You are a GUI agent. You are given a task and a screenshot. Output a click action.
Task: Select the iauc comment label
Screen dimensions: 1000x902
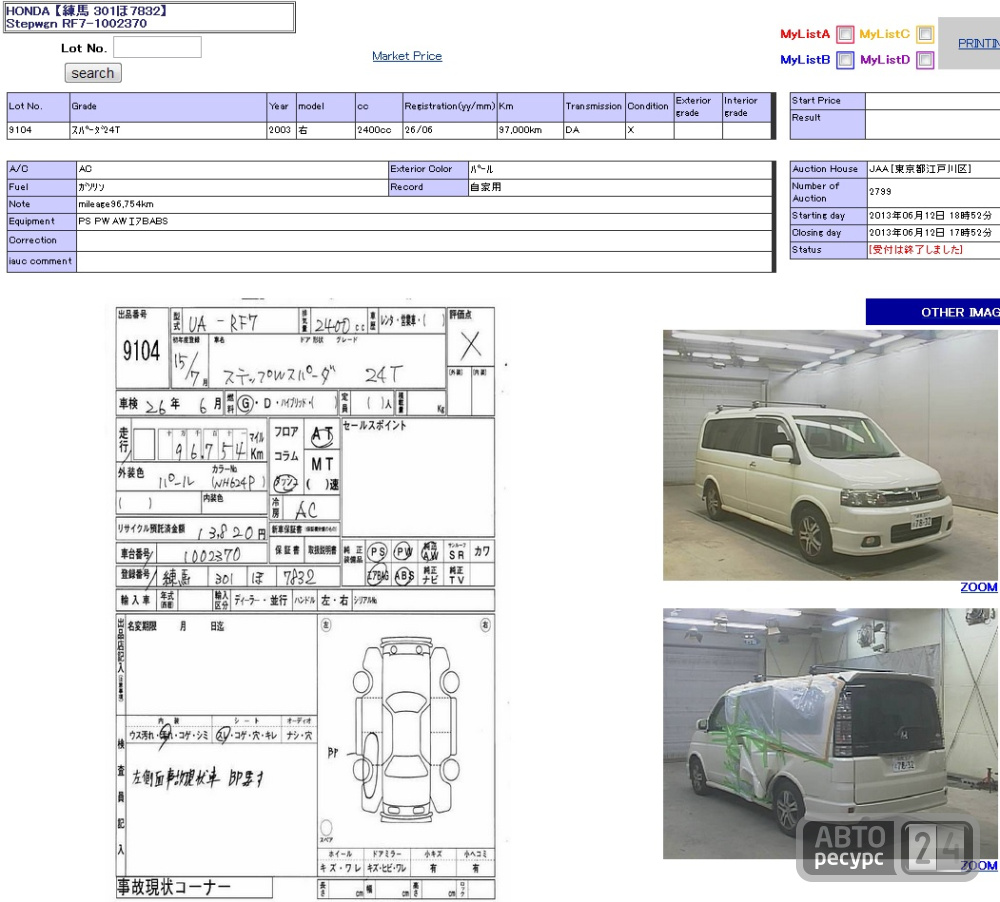(40, 261)
